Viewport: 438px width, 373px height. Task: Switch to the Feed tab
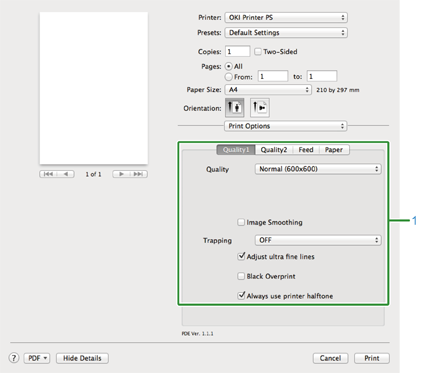[306, 150]
